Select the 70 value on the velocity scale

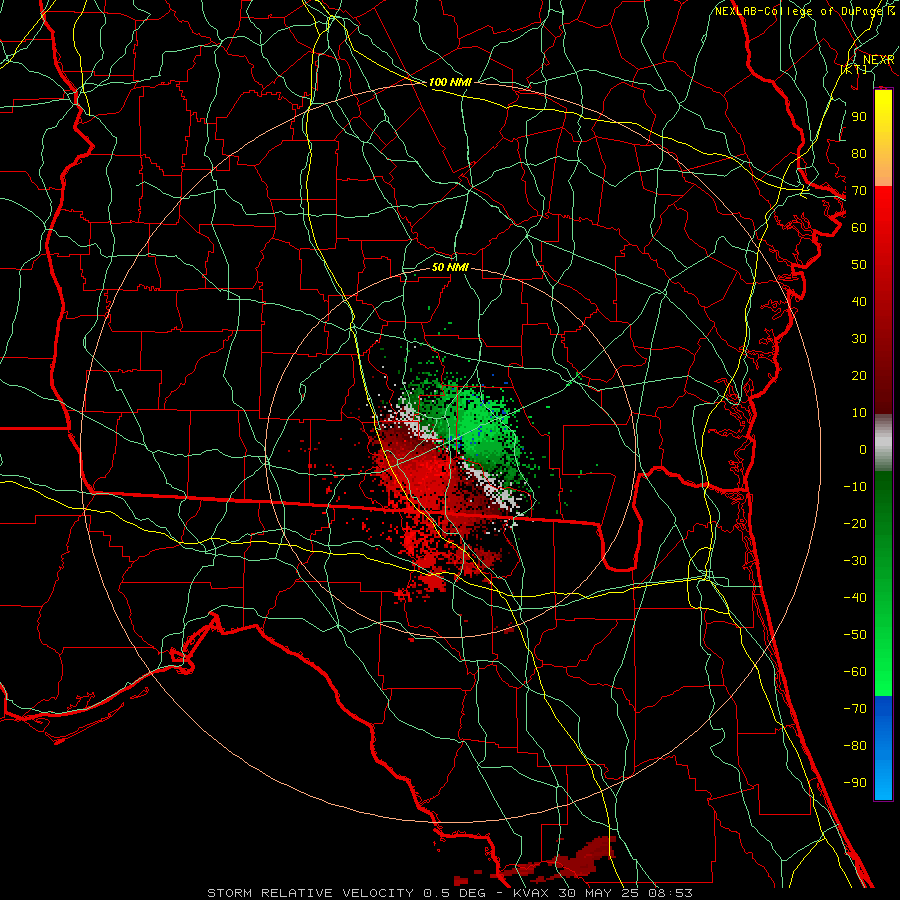[x=859, y=191]
